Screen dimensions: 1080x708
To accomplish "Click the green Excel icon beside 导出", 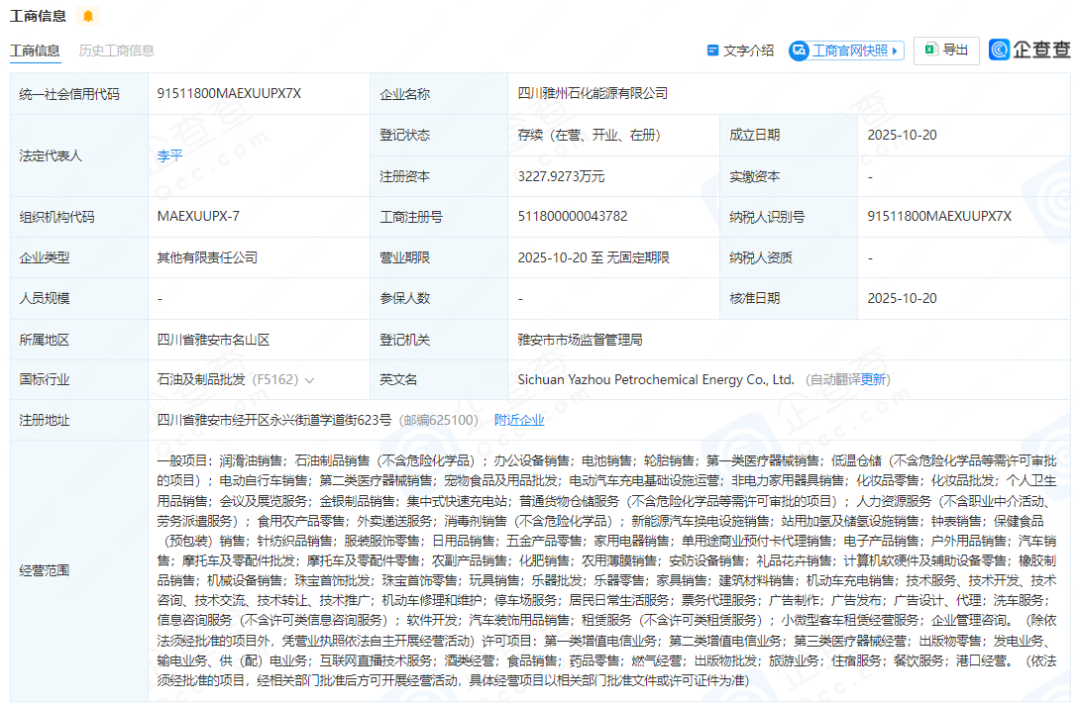I will tap(930, 50).
